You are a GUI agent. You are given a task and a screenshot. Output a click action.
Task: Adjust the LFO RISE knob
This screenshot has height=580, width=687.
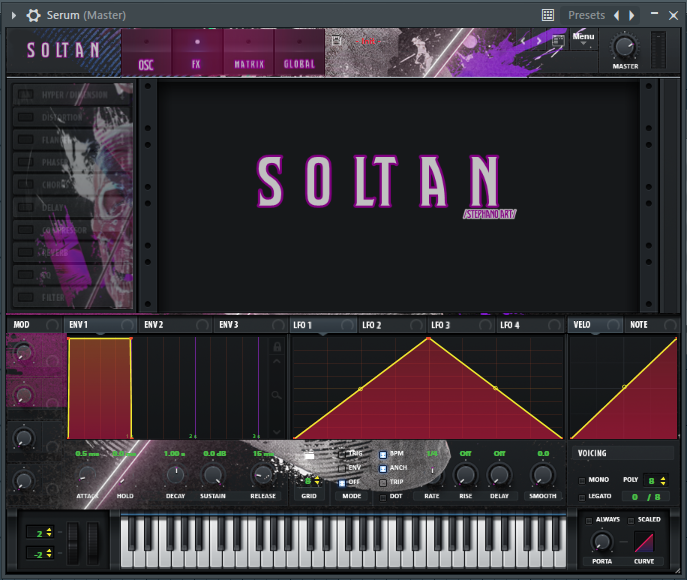(465, 476)
